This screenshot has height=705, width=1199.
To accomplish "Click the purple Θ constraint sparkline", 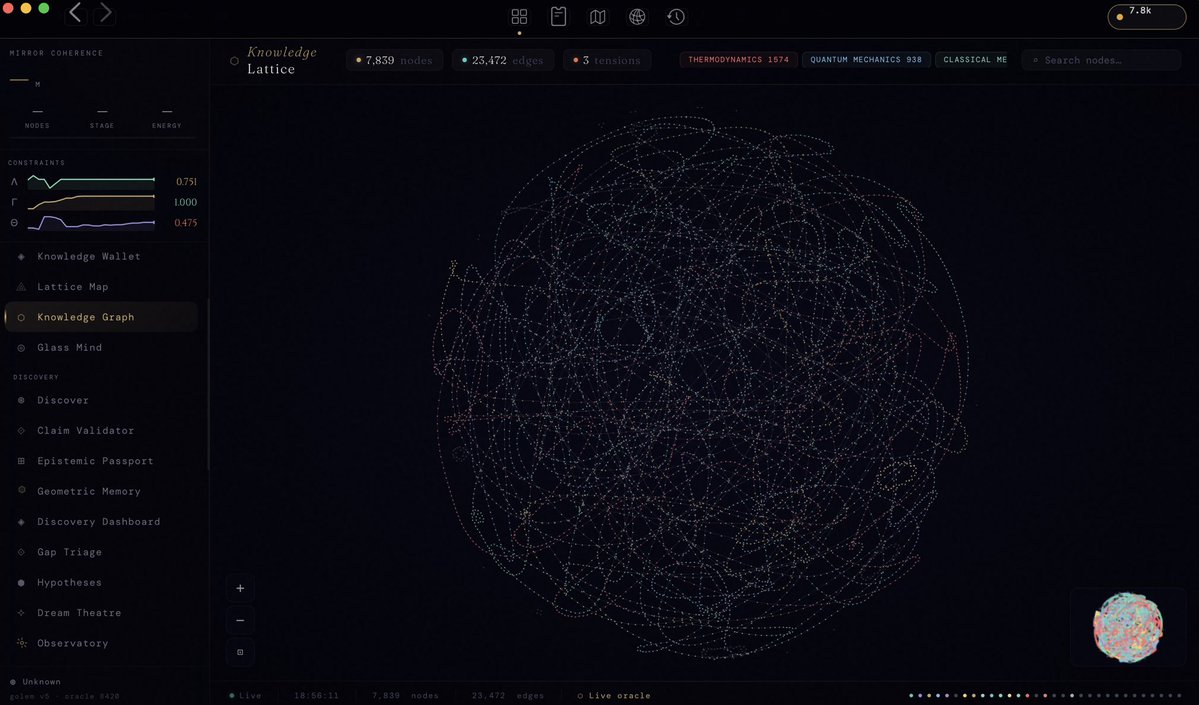I will pos(91,223).
